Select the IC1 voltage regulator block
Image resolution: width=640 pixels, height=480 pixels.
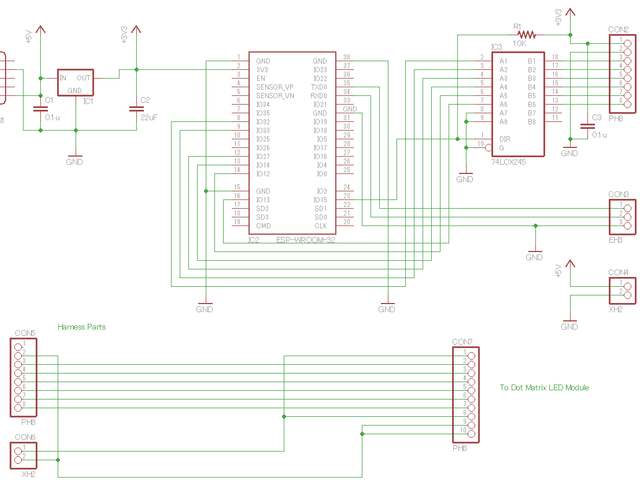tap(75, 83)
